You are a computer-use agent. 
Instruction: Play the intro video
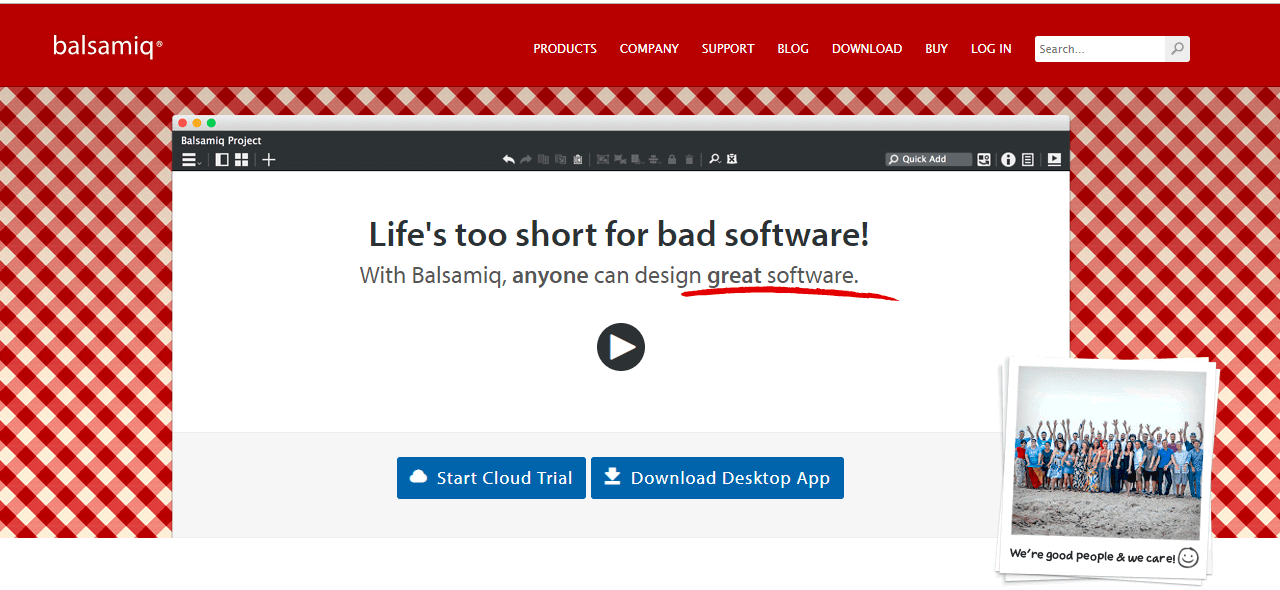click(621, 347)
